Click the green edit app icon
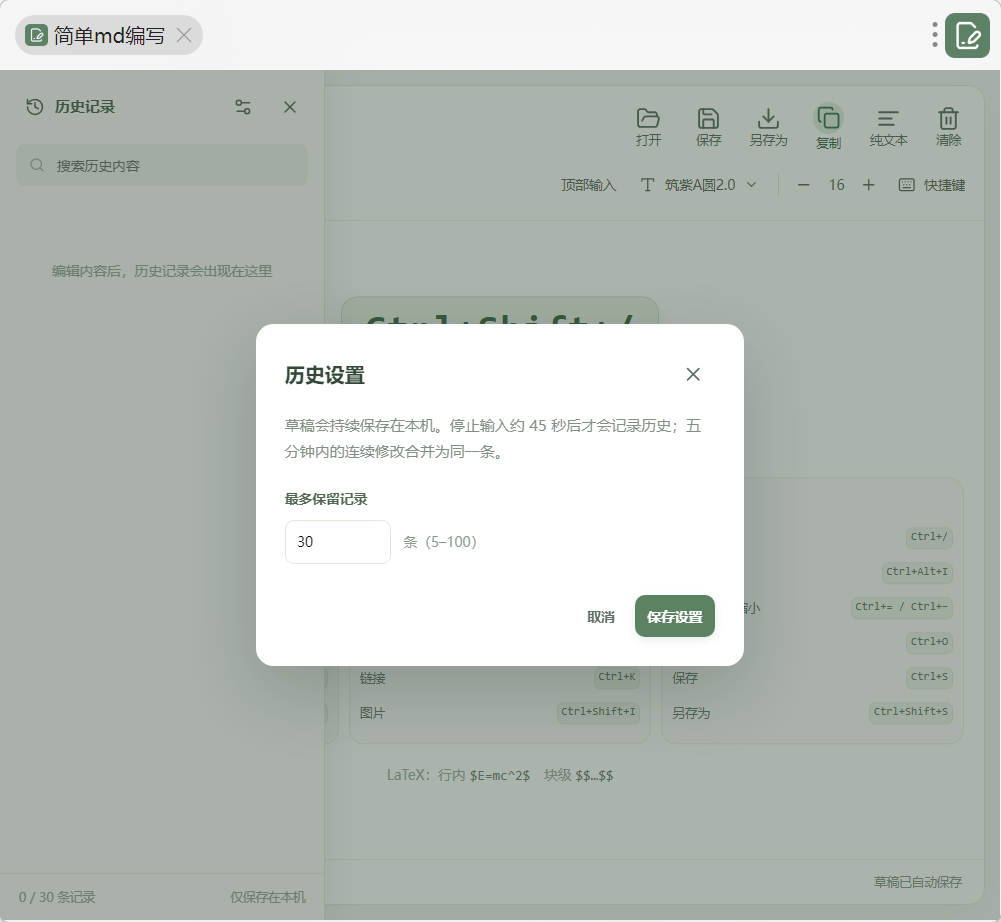This screenshot has height=922, width=1001. (x=967, y=35)
